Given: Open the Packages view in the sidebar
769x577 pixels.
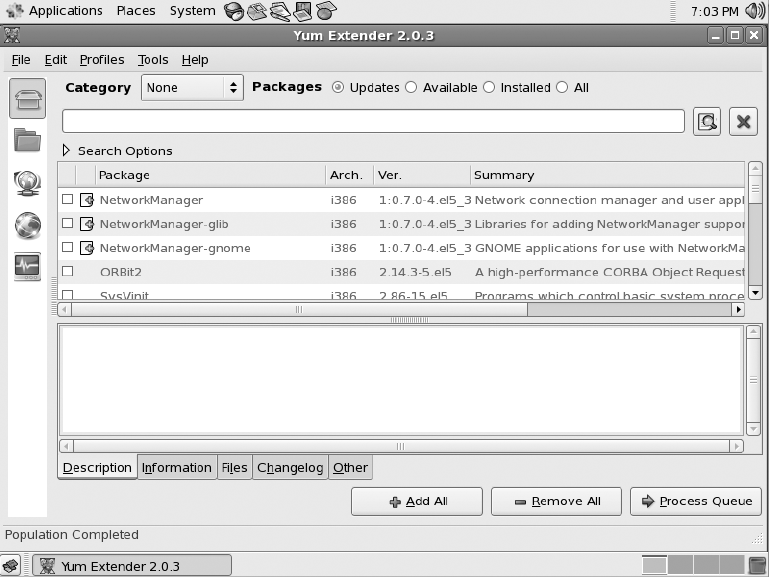Looking at the screenshot, I should (x=27, y=99).
